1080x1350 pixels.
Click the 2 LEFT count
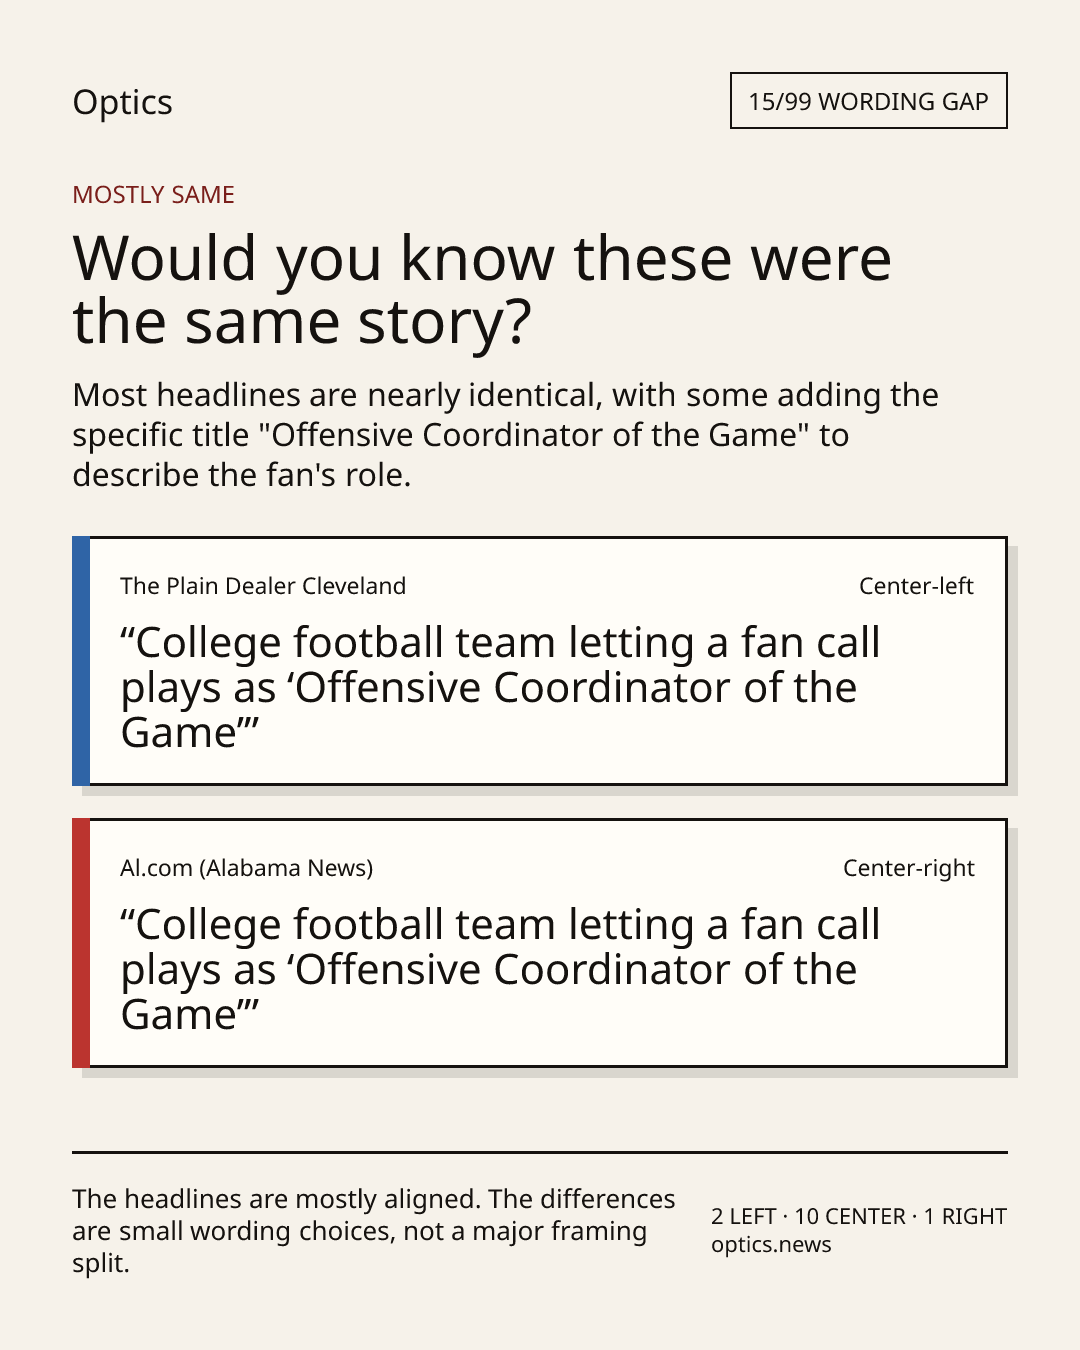pos(743,1217)
